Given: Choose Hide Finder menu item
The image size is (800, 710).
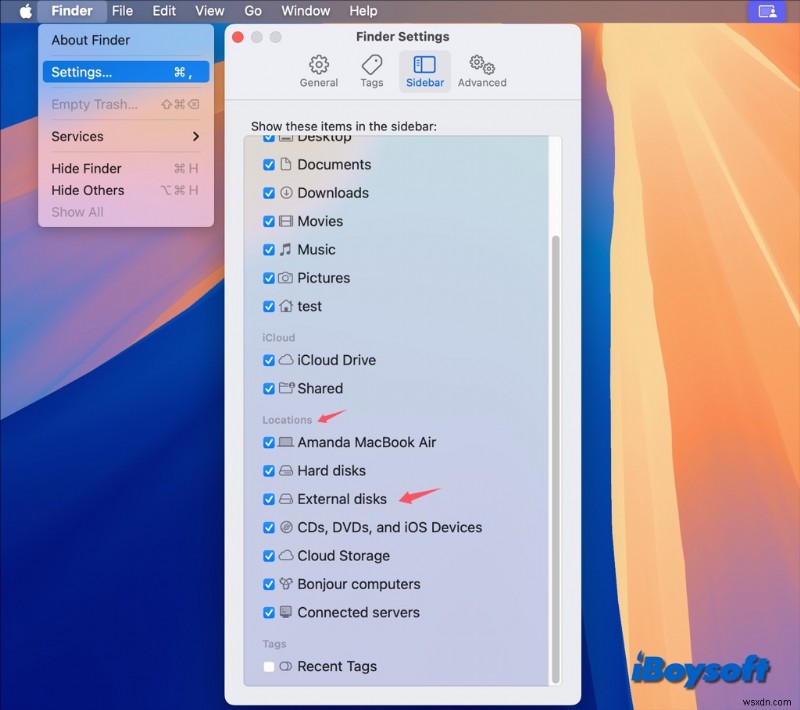Looking at the screenshot, I should coord(126,168).
